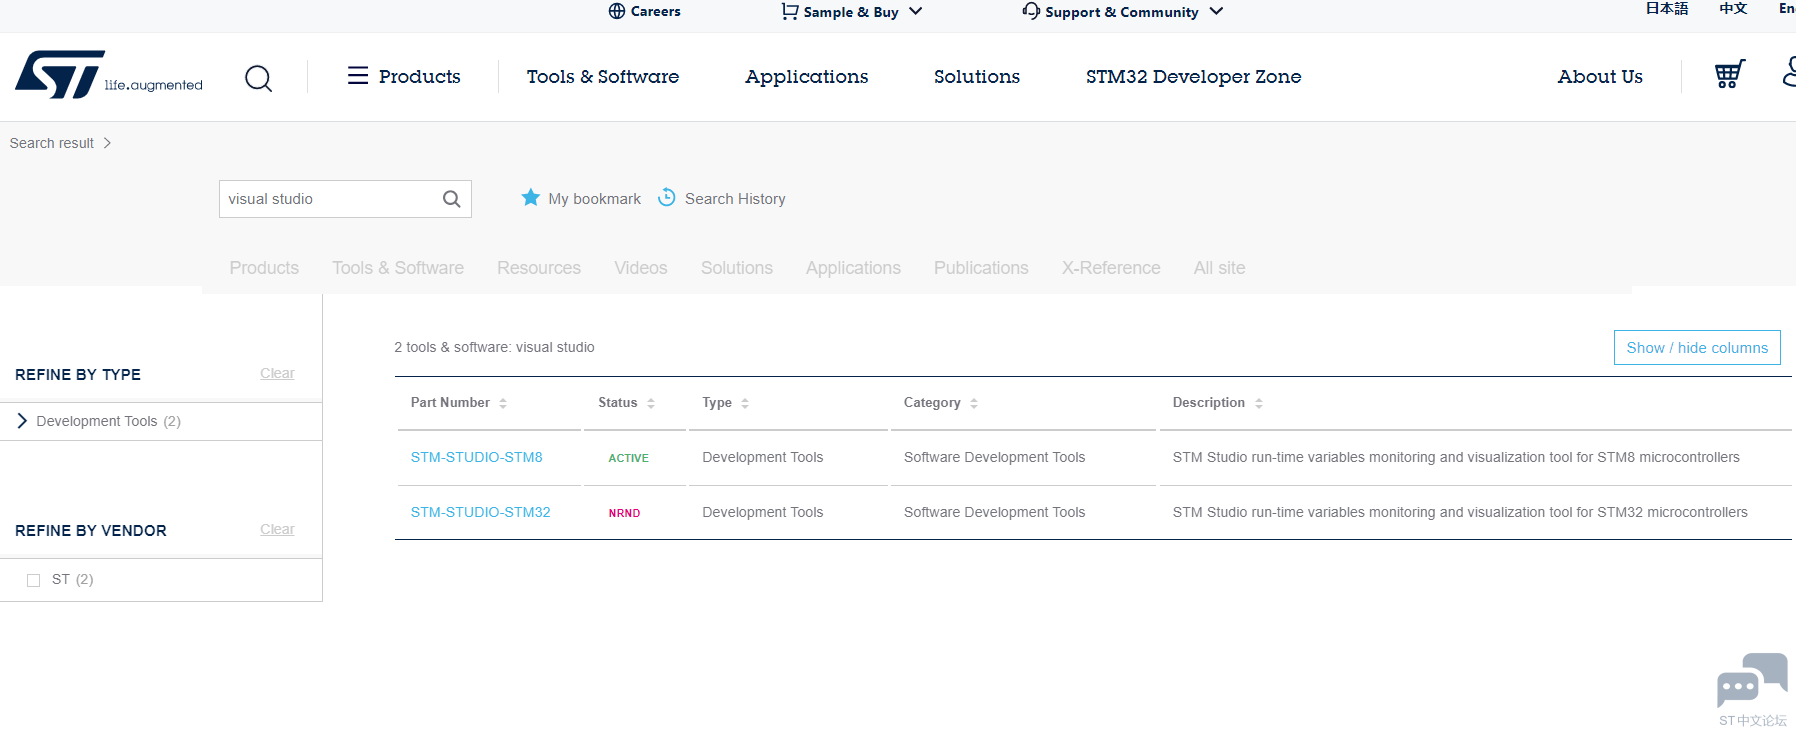Sort by Type column arrows
1796x736 pixels.
tap(745, 403)
